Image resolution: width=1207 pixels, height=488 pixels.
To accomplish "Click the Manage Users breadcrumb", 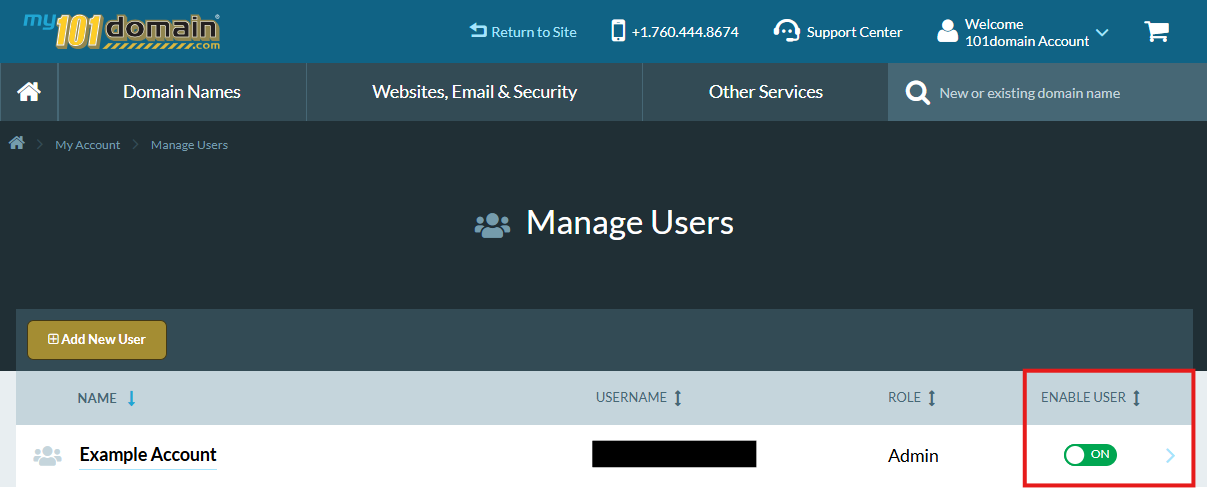I will coord(189,145).
